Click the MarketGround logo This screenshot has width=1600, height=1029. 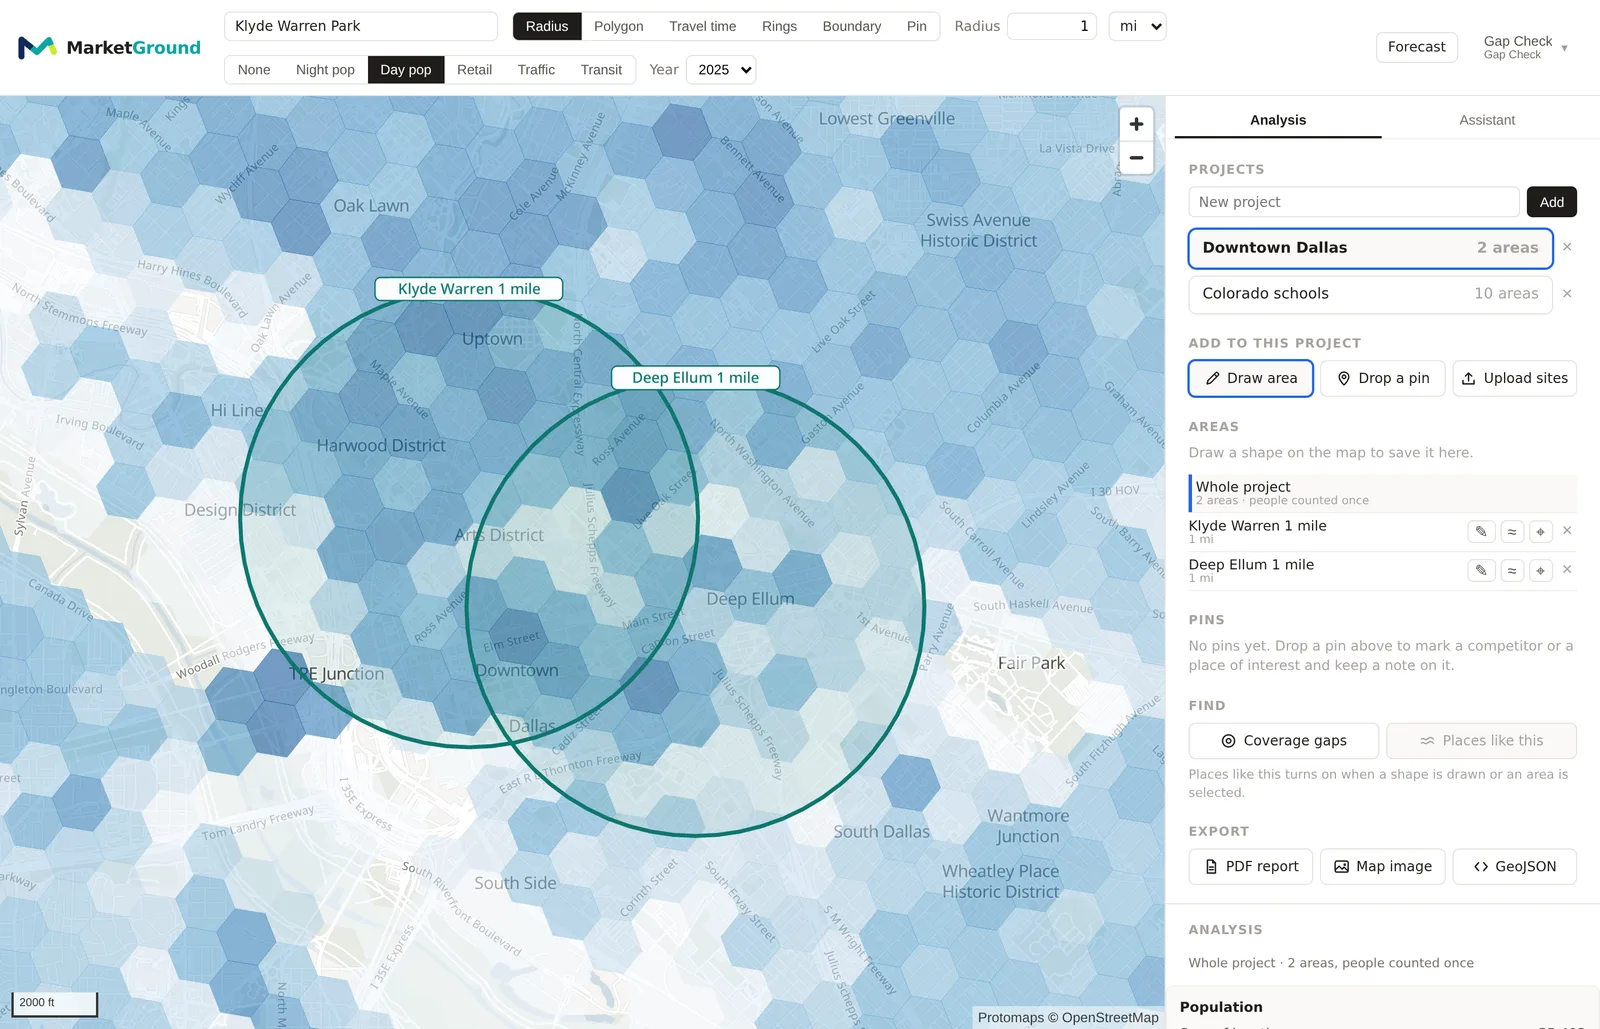click(x=109, y=47)
